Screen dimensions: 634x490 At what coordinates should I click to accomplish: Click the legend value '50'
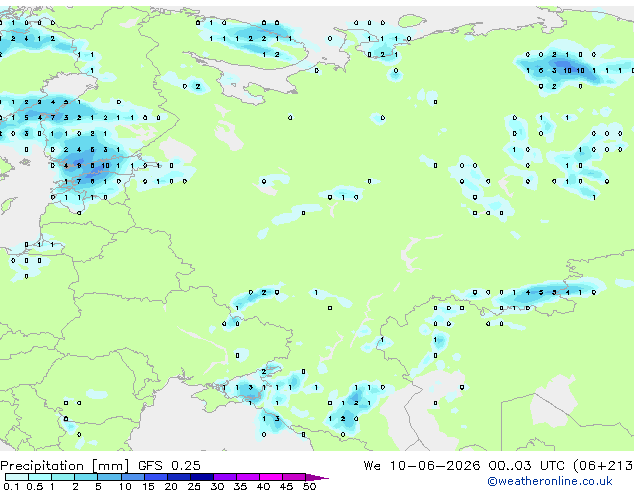(309, 486)
